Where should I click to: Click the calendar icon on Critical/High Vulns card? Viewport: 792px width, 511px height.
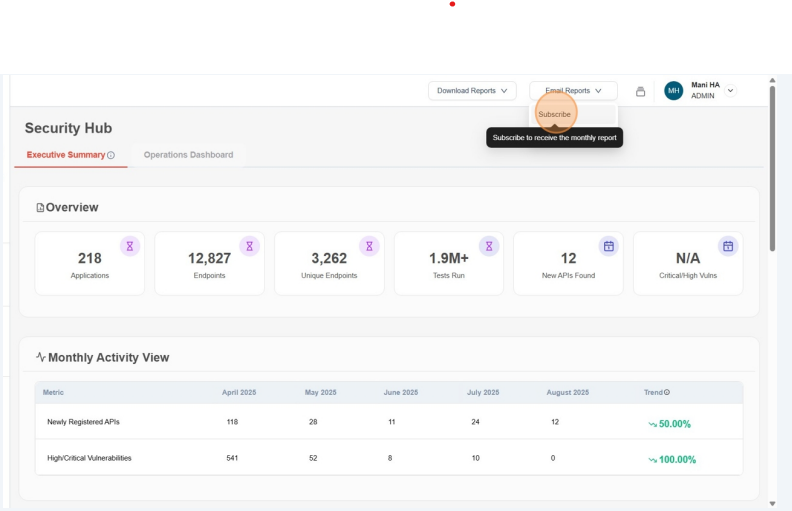click(728, 245)
